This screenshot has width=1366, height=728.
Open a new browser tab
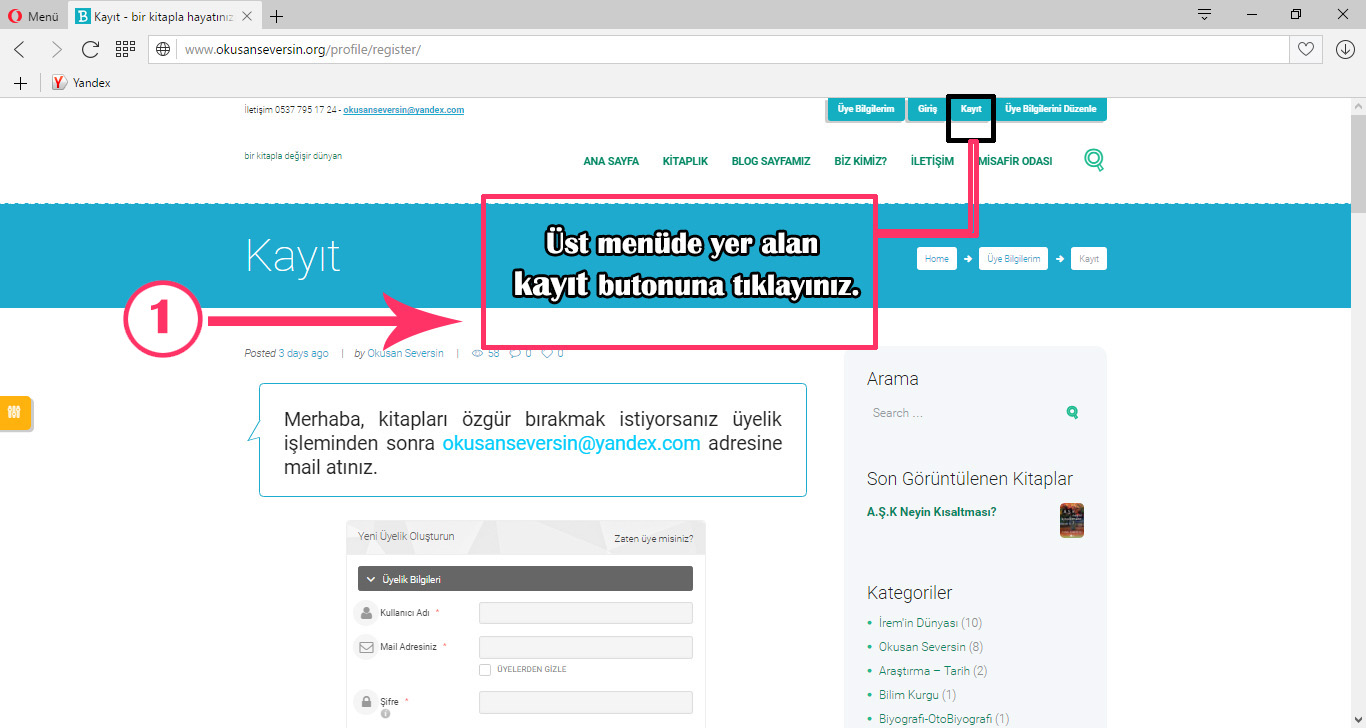(x=277, y=16)
